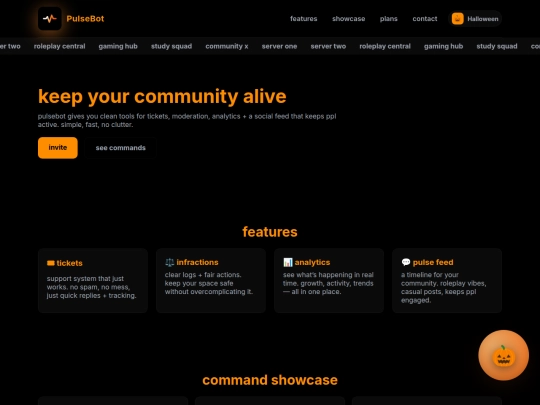The height and width of the screenshot is (405, 540).
Task: Click the orange invite button
Action: [58, 148]
